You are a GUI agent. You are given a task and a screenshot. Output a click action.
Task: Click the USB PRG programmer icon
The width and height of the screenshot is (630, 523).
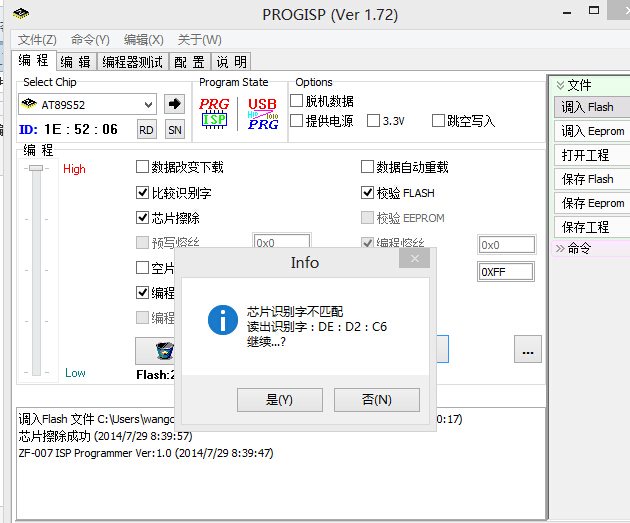coord(262,112)
